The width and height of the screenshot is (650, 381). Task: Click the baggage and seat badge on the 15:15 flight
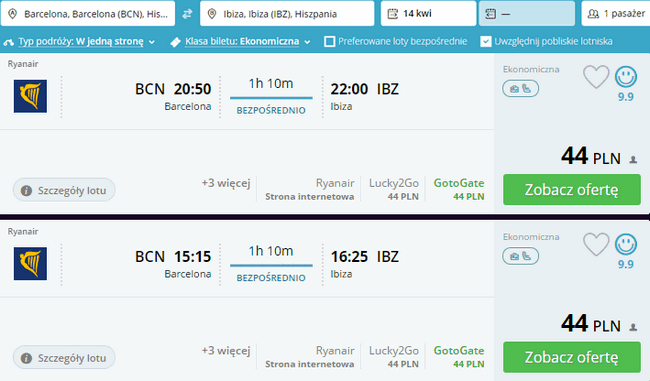(x=521, y=256)
